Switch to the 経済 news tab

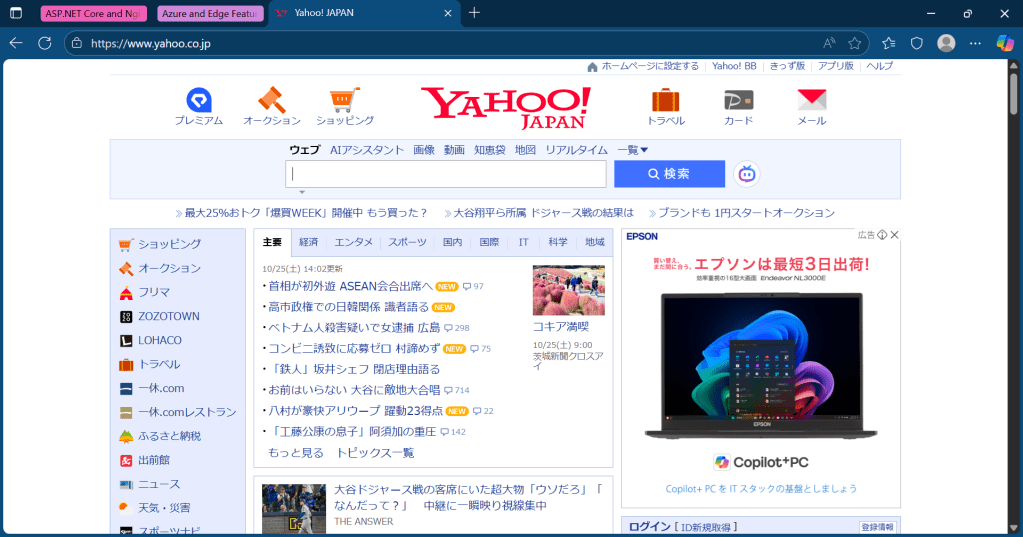(309, 242)
